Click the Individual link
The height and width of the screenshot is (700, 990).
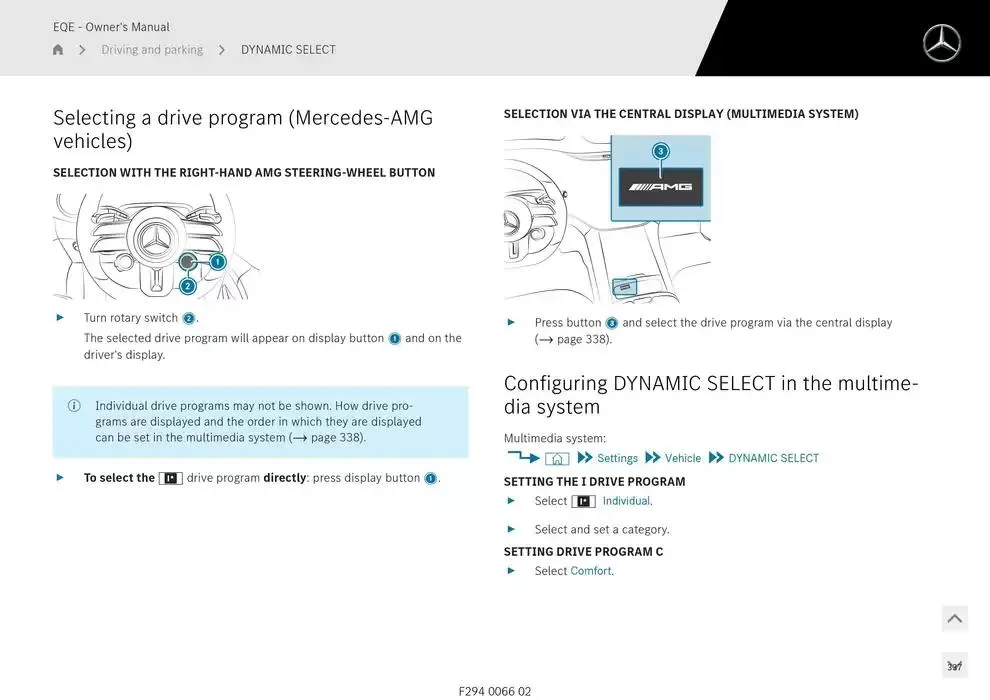coord(626,501)
